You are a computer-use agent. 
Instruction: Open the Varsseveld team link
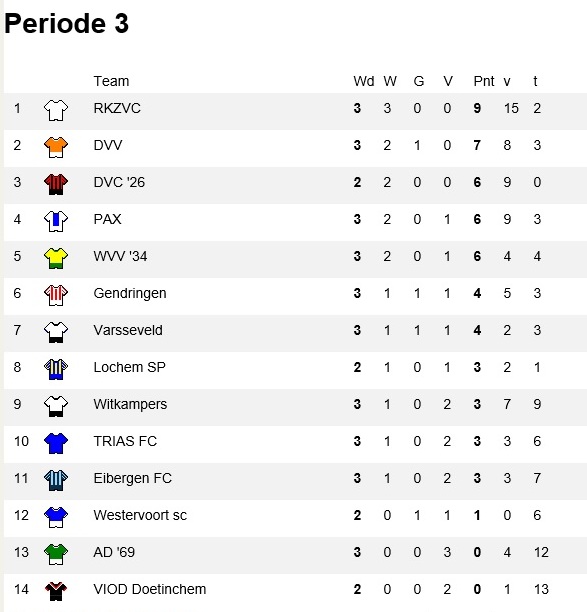(x=128, y=330)
